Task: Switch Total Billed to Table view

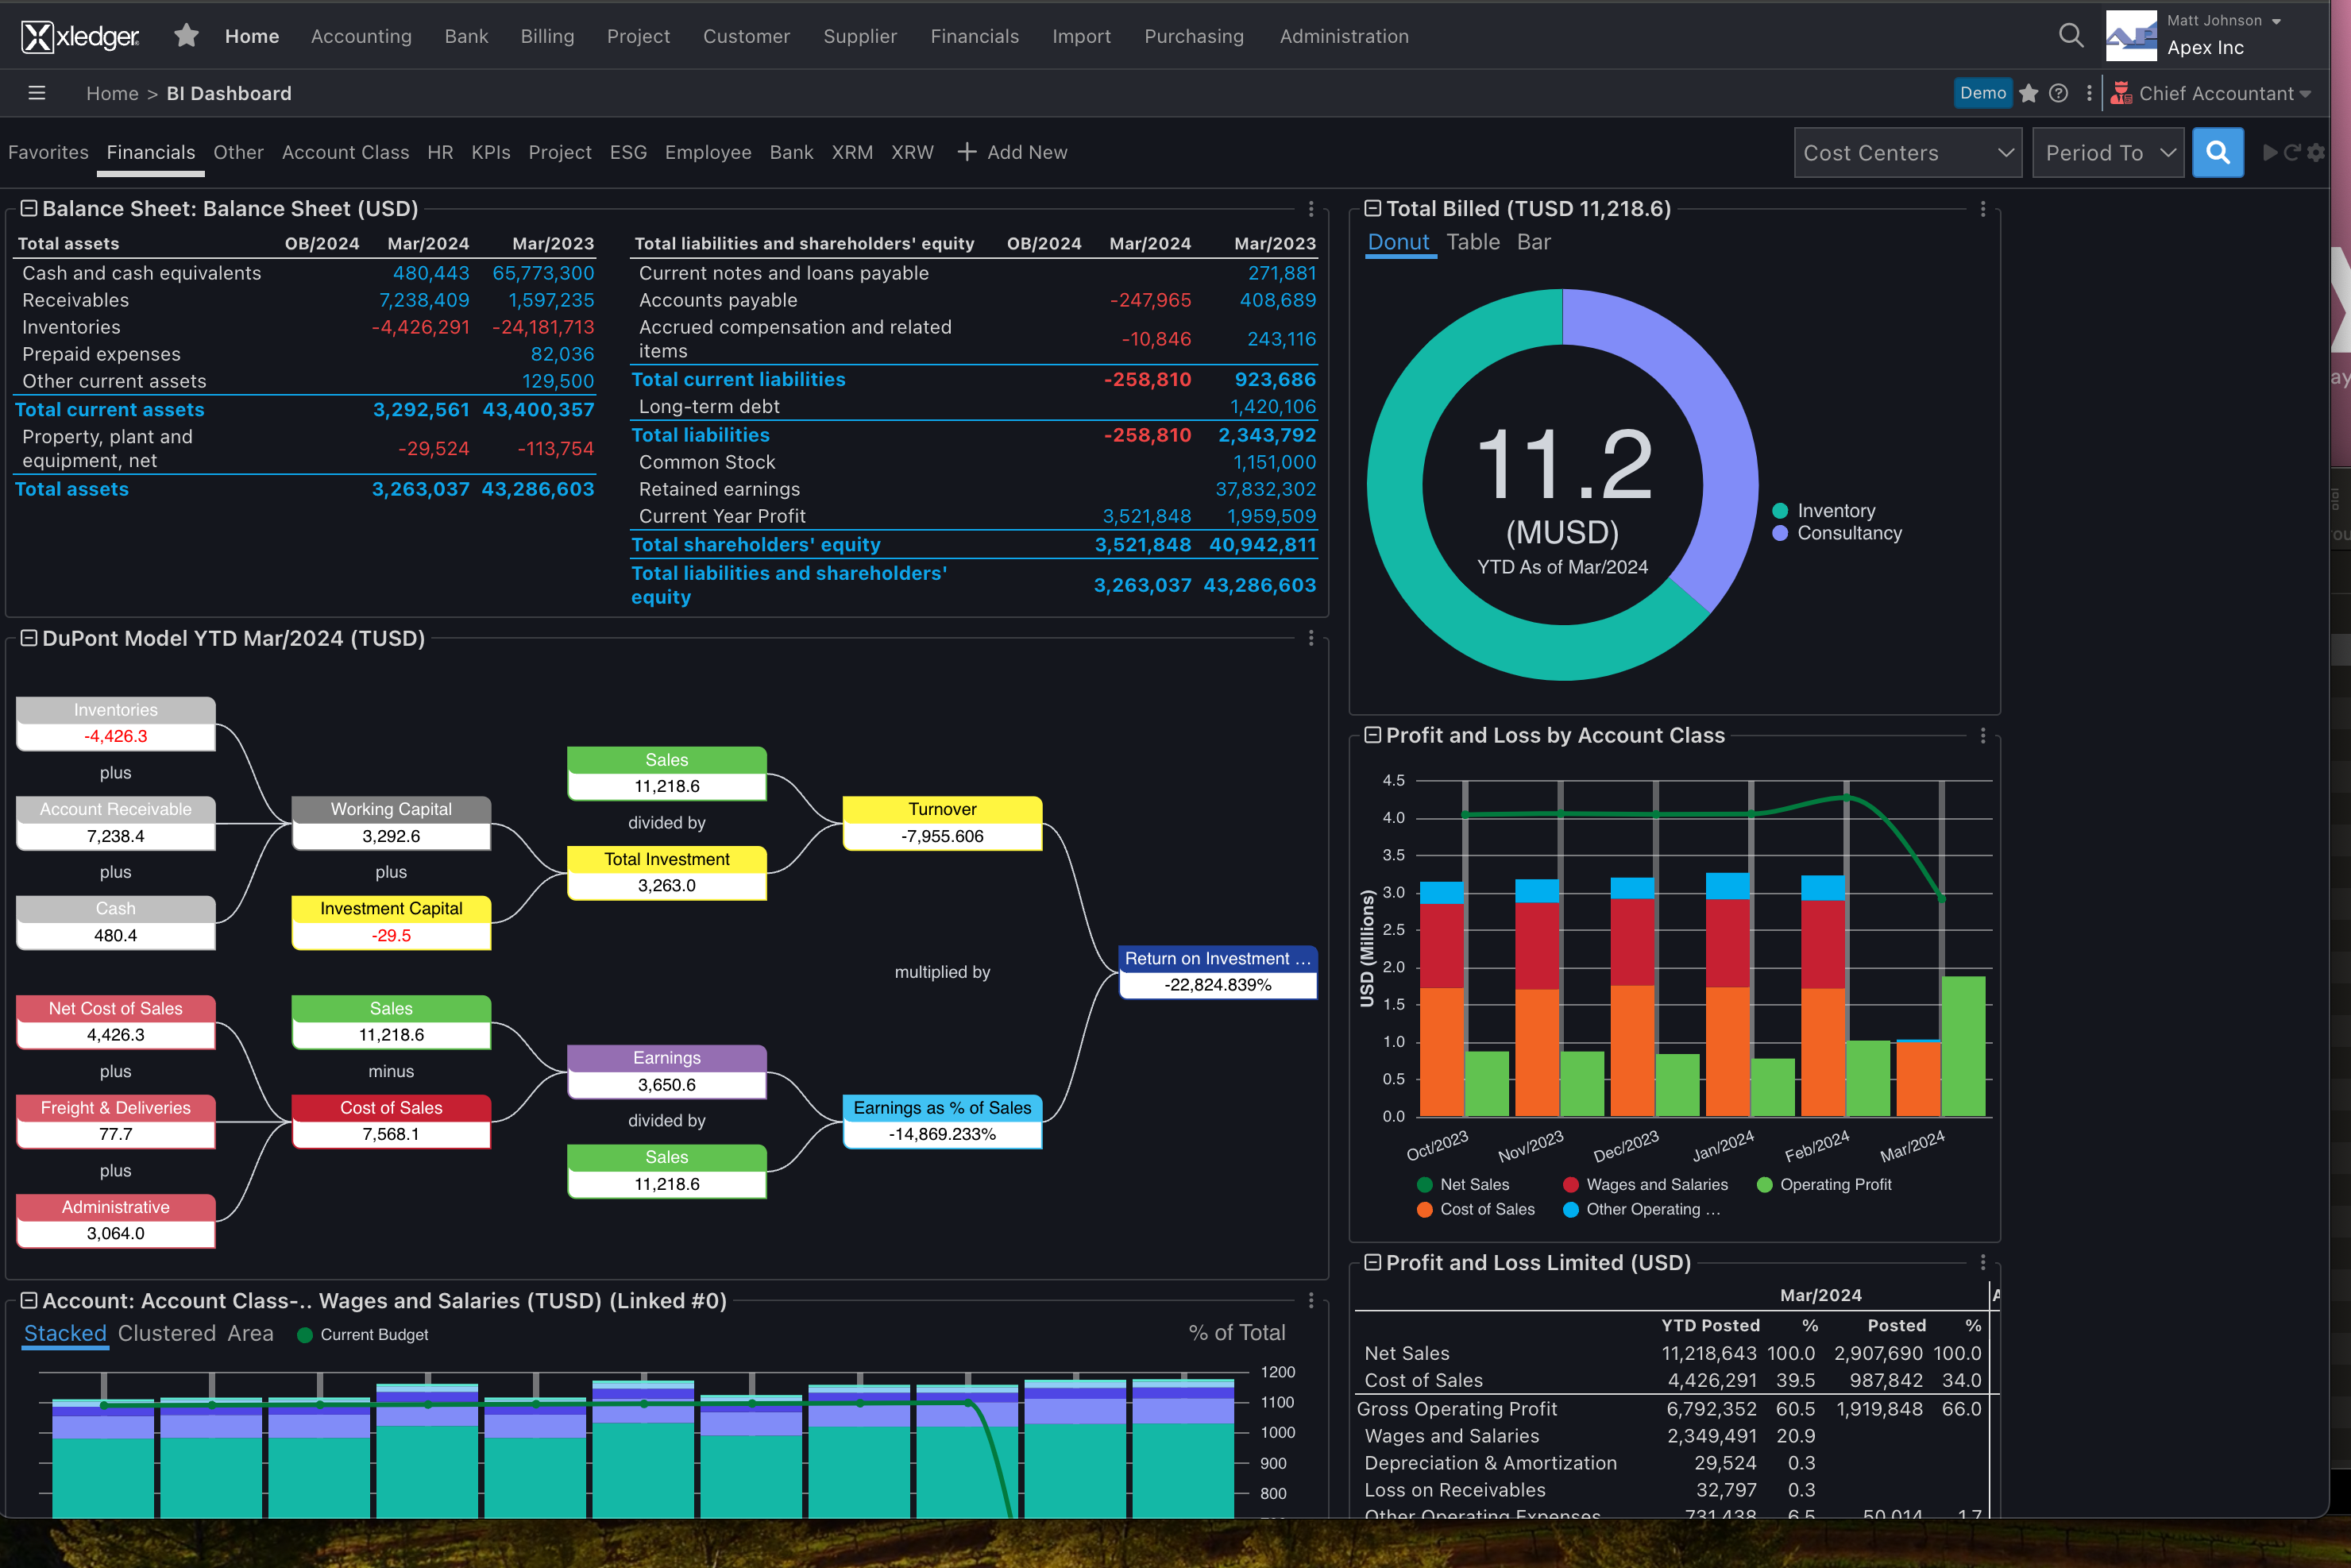Action: click(1473, 241)
